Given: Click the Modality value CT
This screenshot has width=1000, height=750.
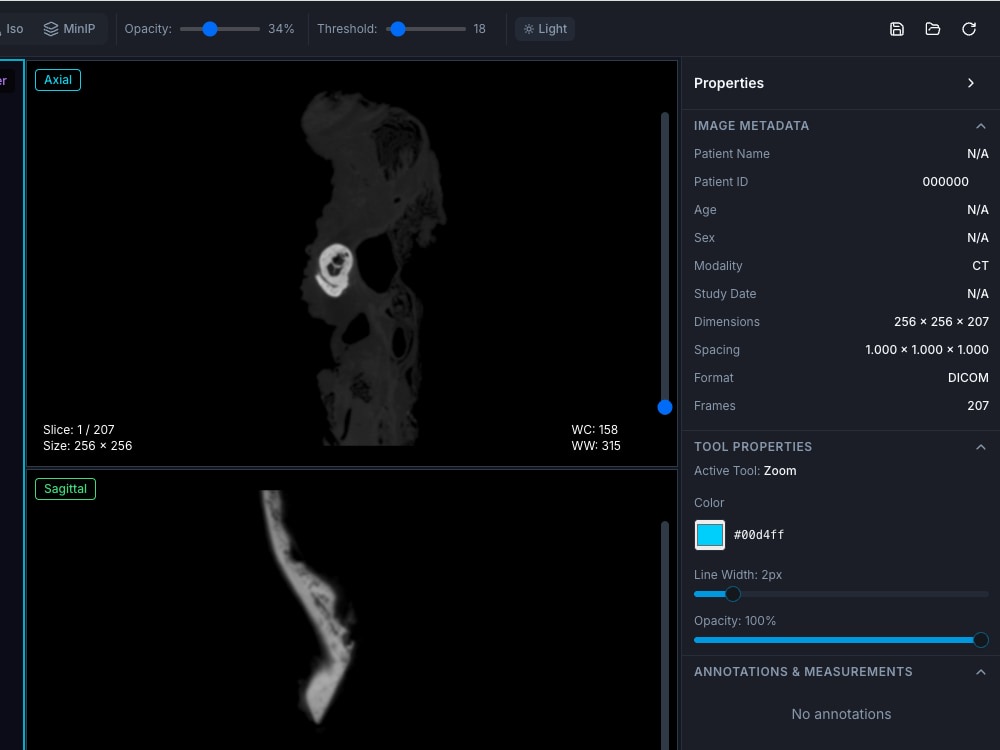Looking at the screenshot, I should (x=980, y=265).
